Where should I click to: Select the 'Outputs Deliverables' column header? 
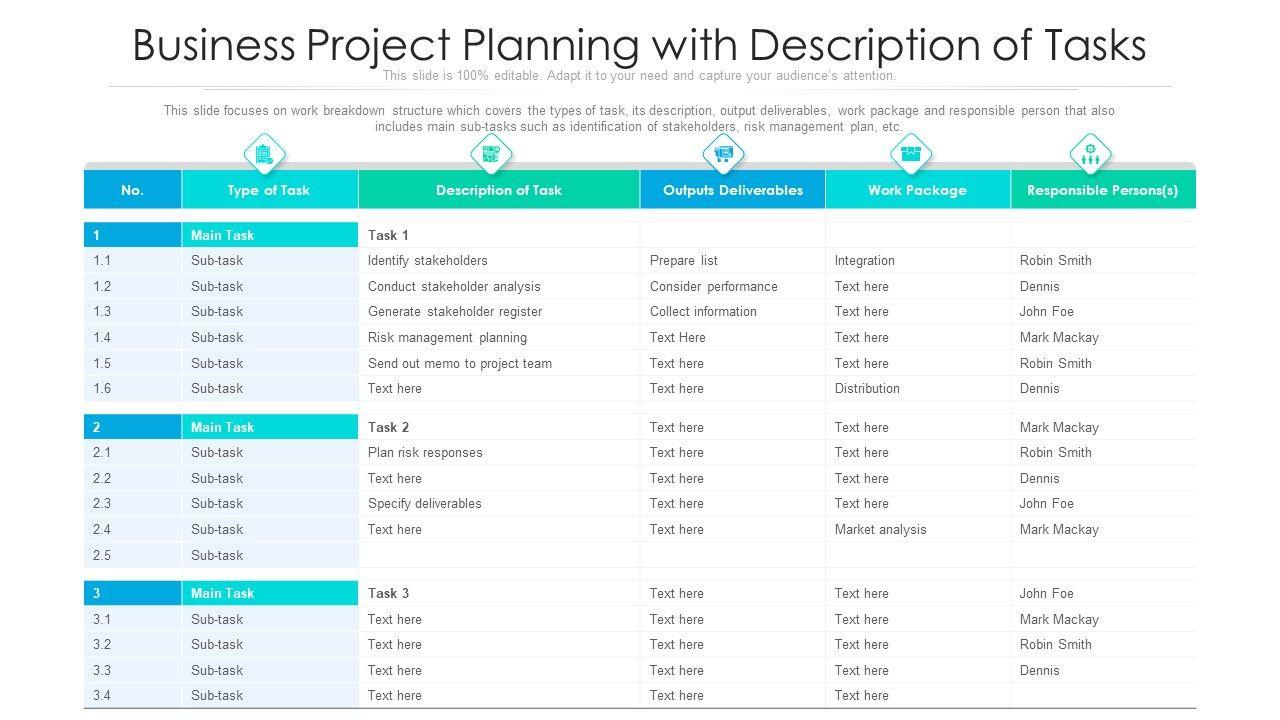point(733,190)
